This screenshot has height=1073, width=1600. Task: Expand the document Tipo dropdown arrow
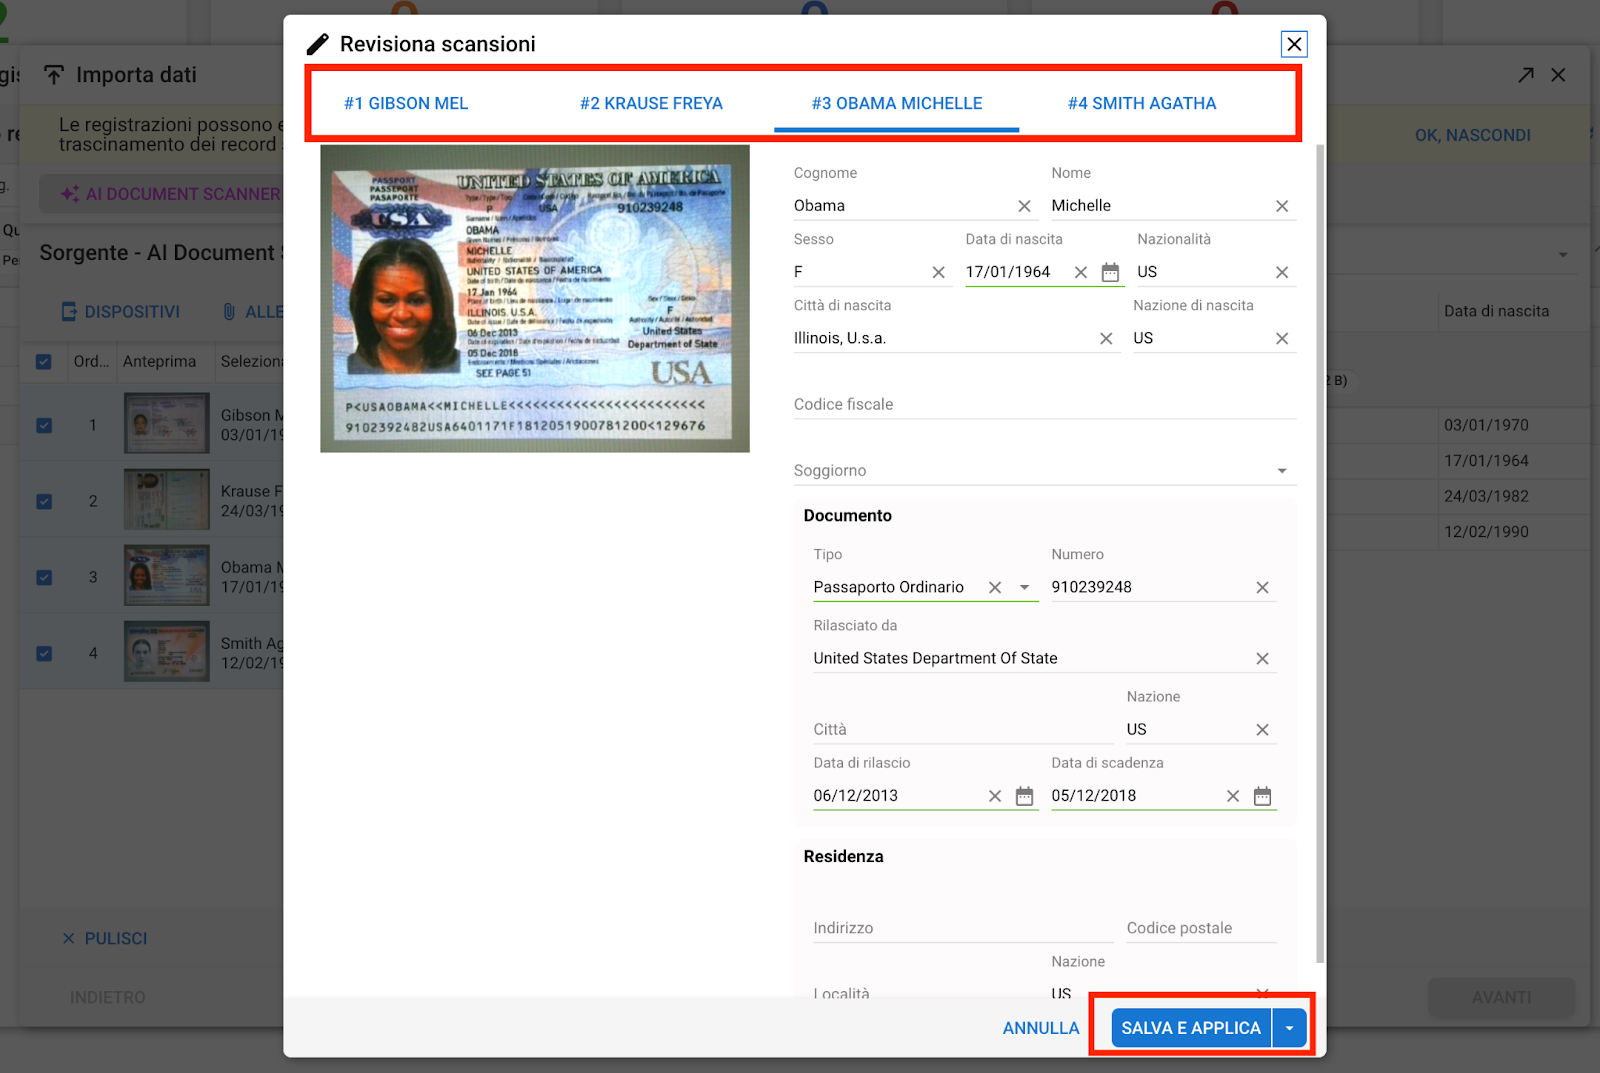(1024, 588)
